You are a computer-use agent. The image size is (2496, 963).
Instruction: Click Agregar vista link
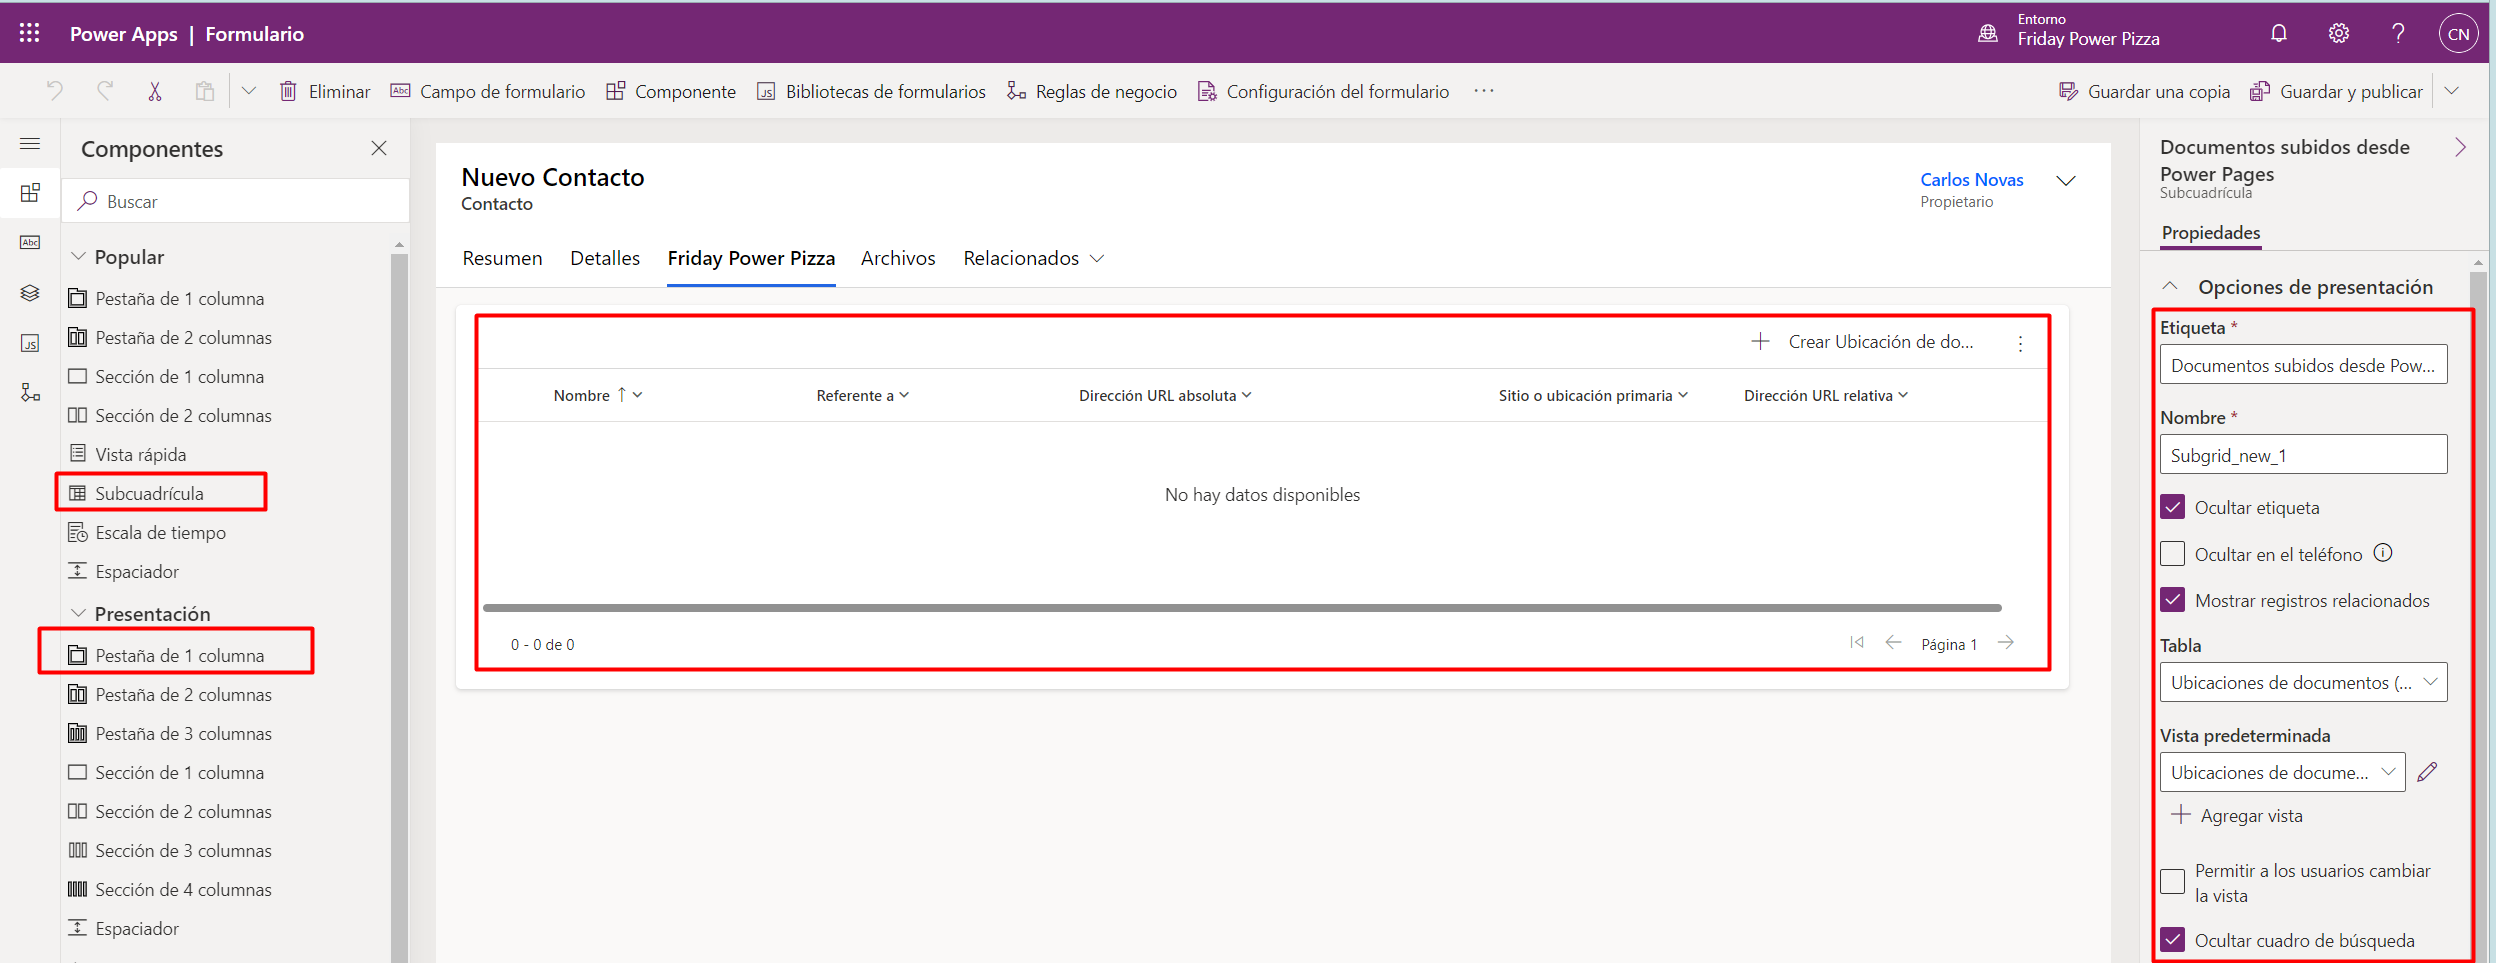point(2237,815)
